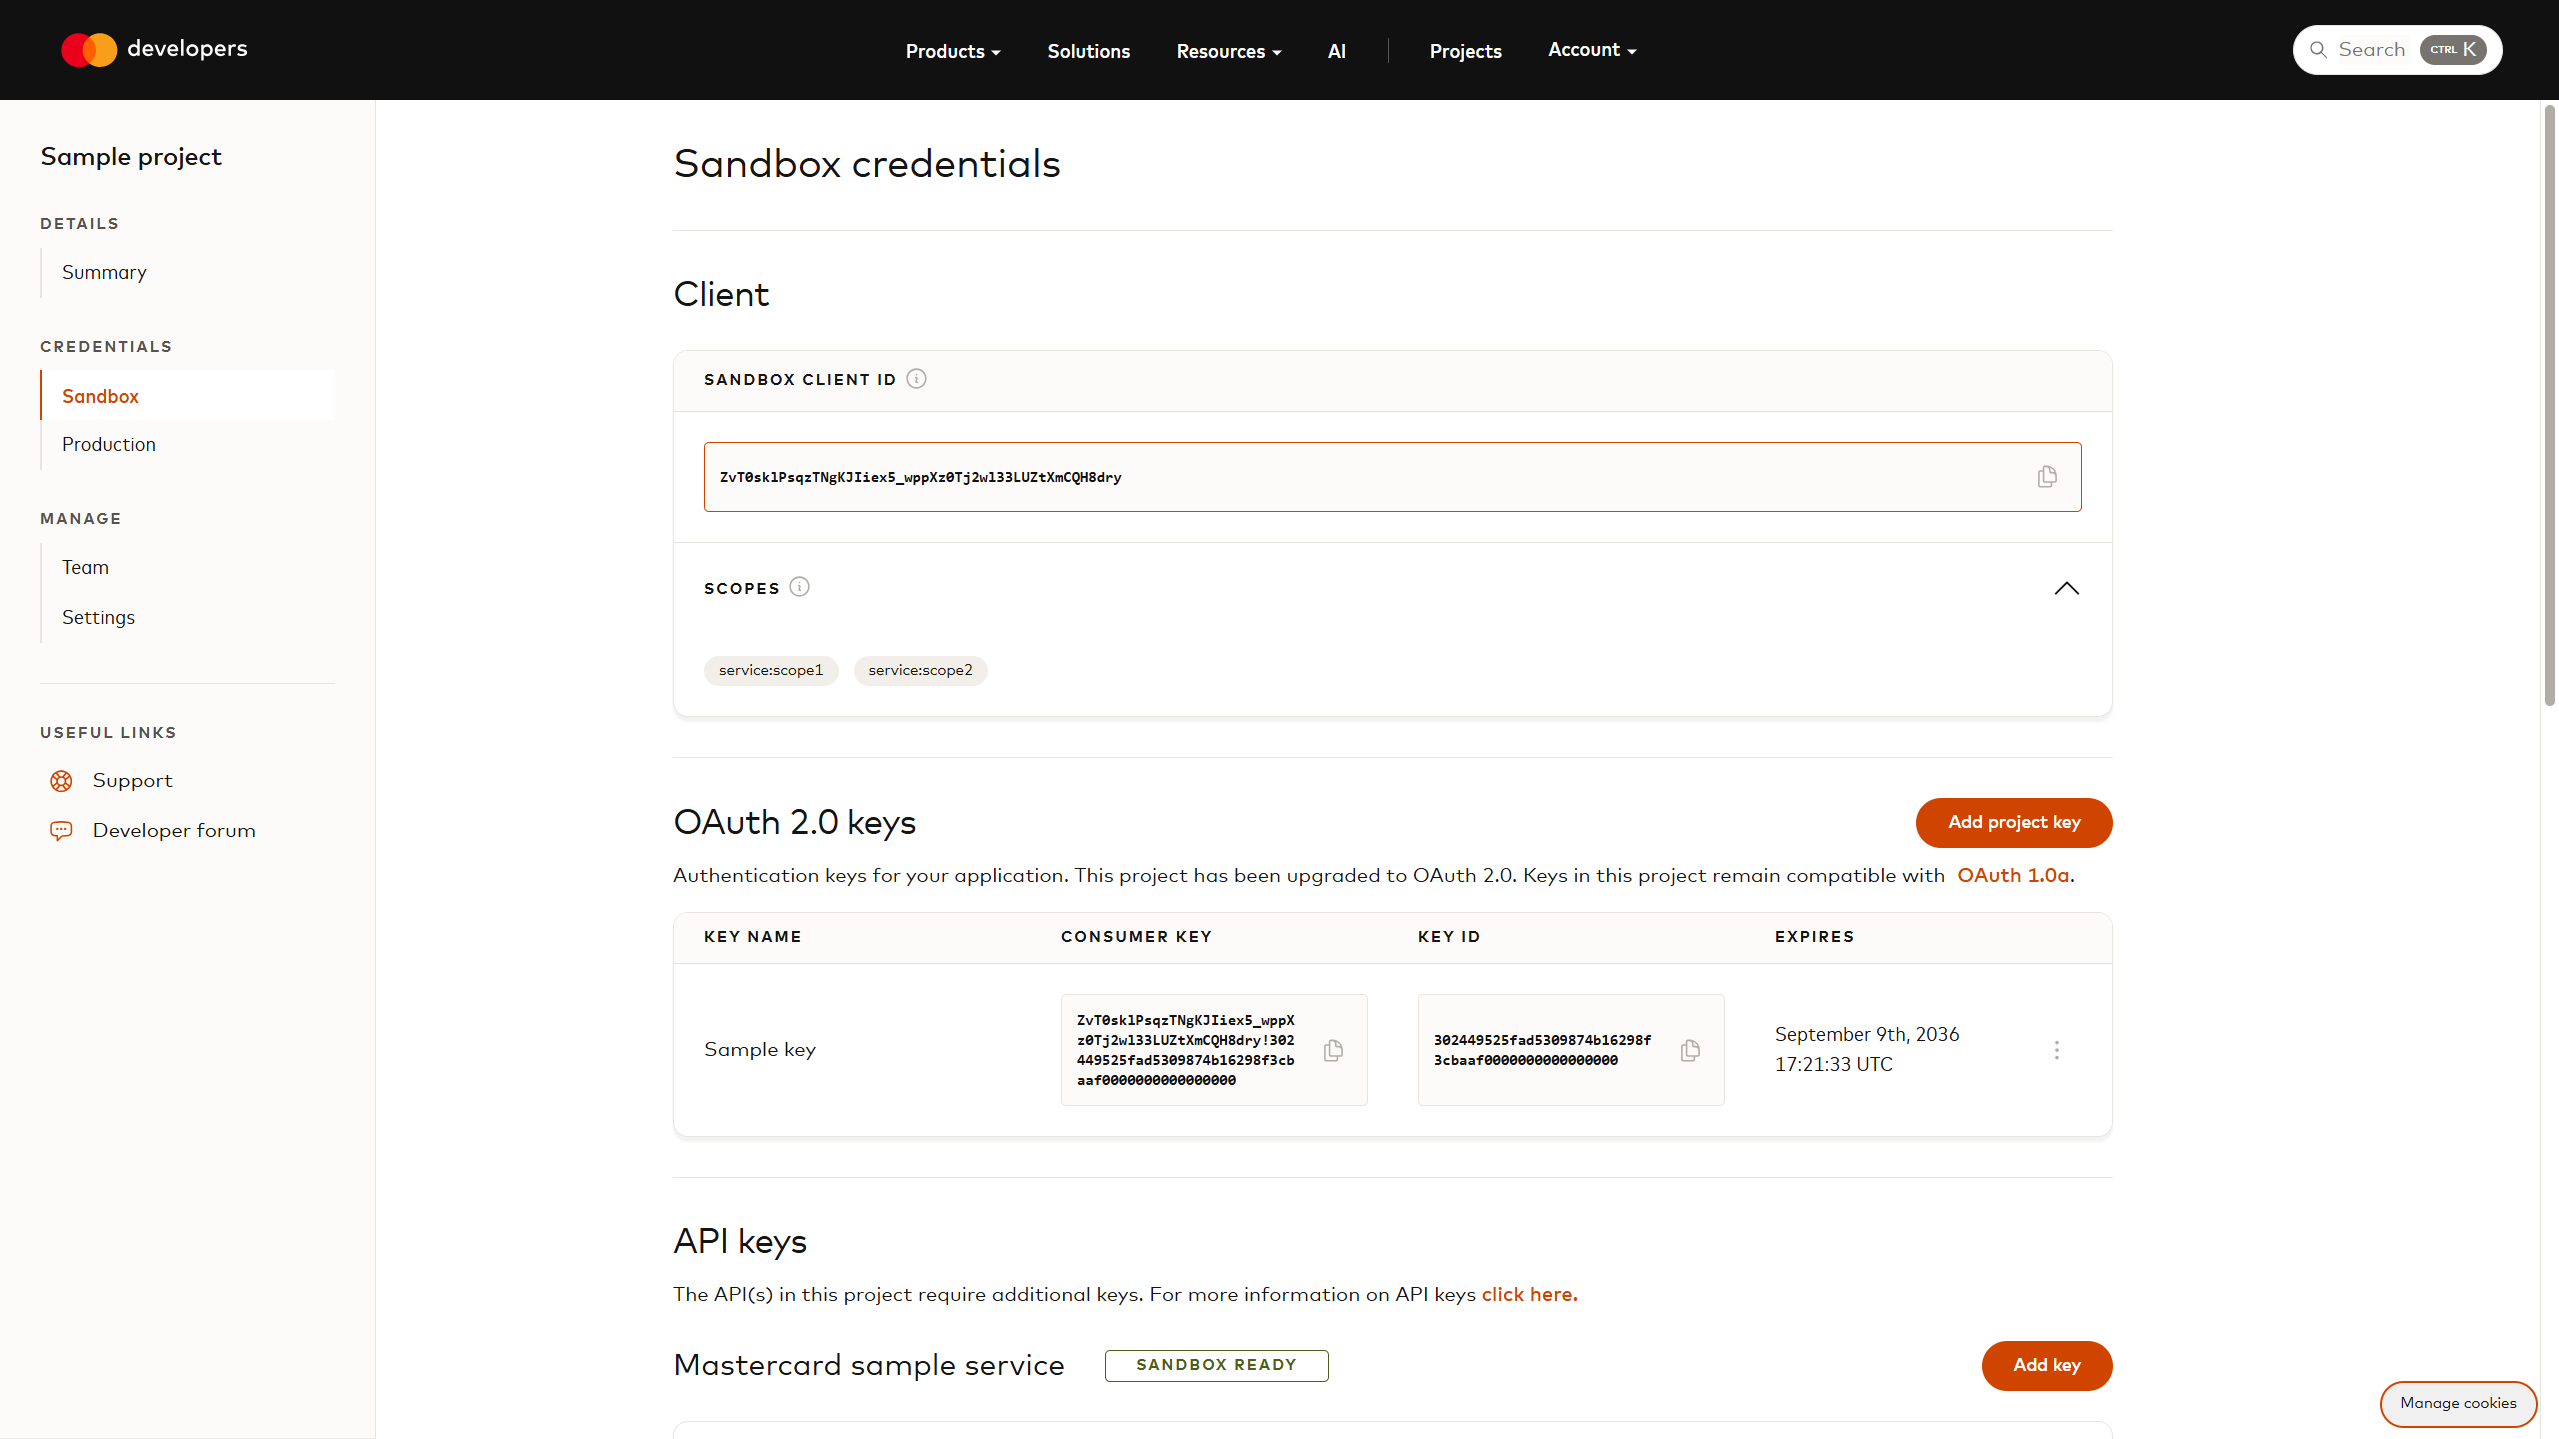2559x1439 pixels.
Task: Switch to Production credentials tab
Action: point(109,444)
